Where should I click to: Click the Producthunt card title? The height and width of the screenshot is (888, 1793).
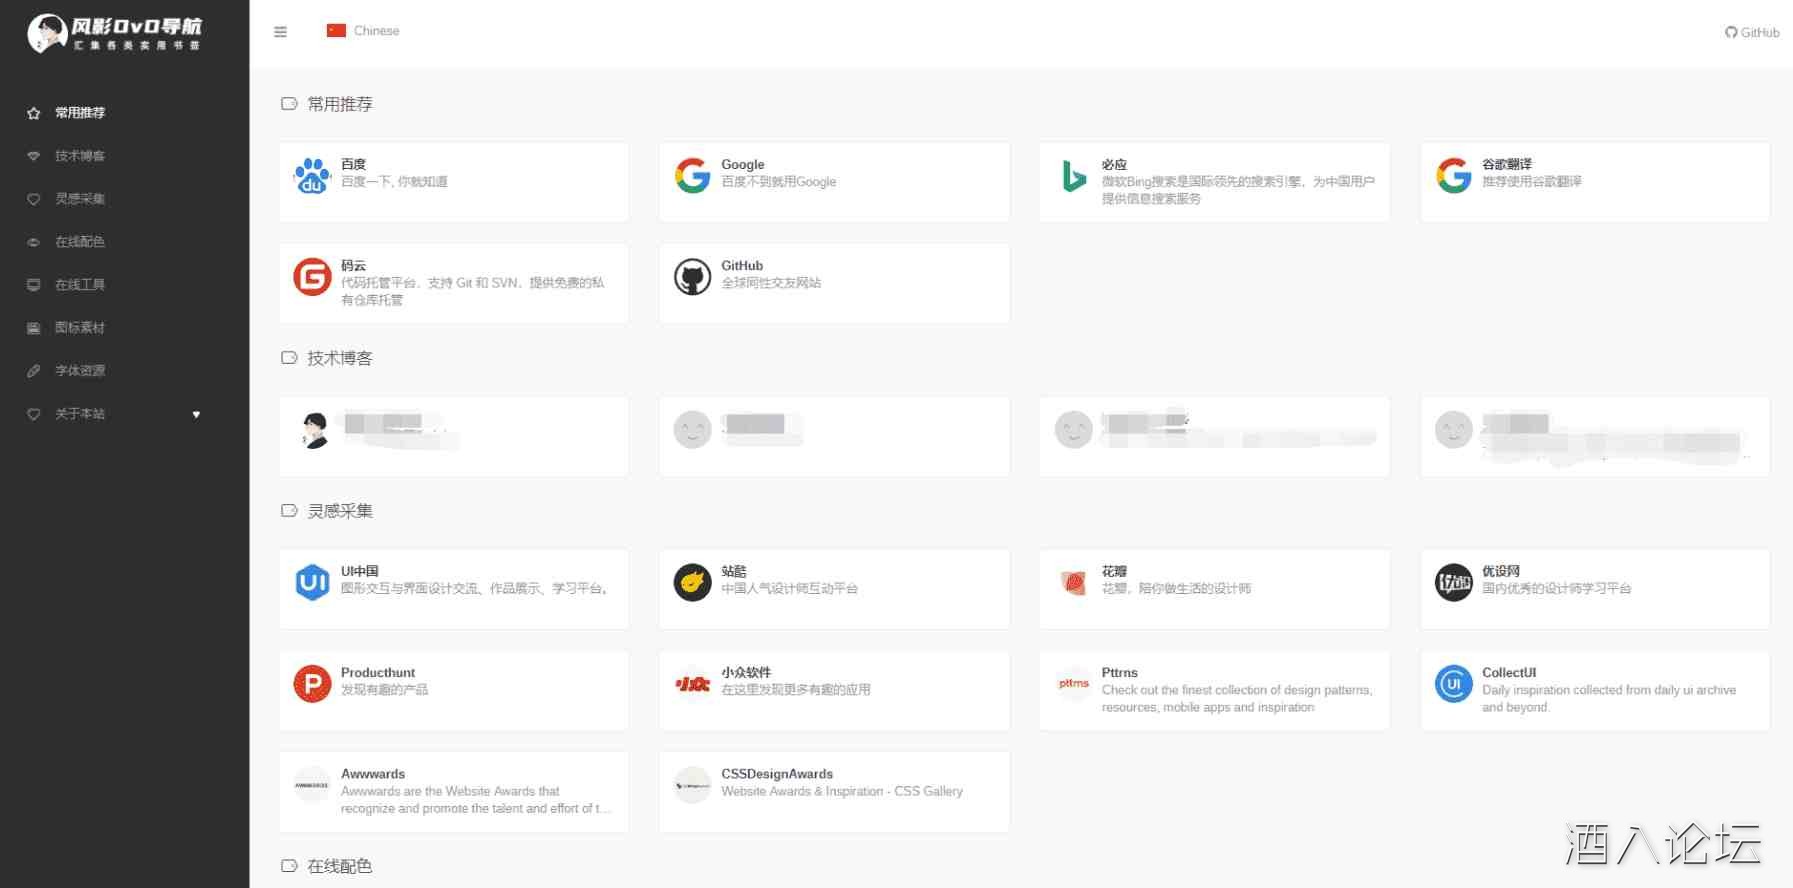coord(378,673)
